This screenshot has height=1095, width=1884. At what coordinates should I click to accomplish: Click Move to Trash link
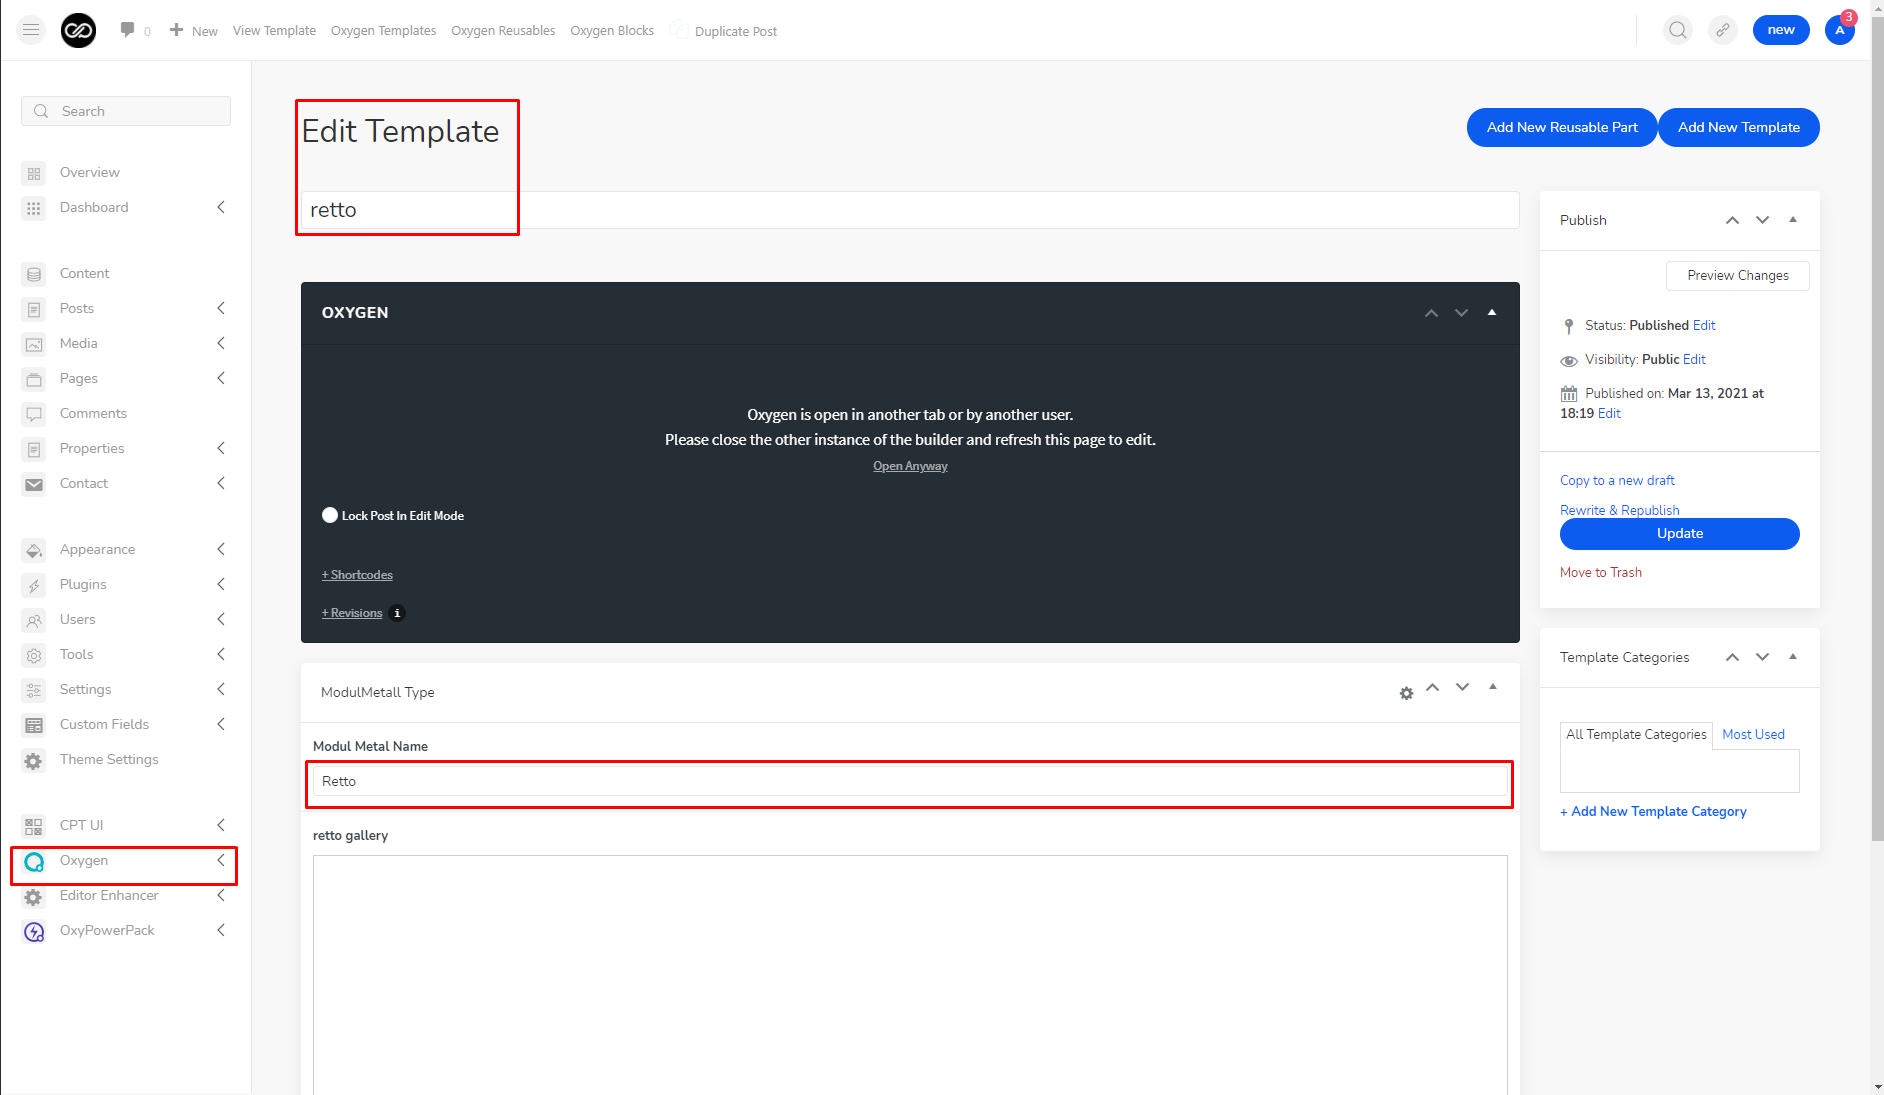click(1601, 572)
